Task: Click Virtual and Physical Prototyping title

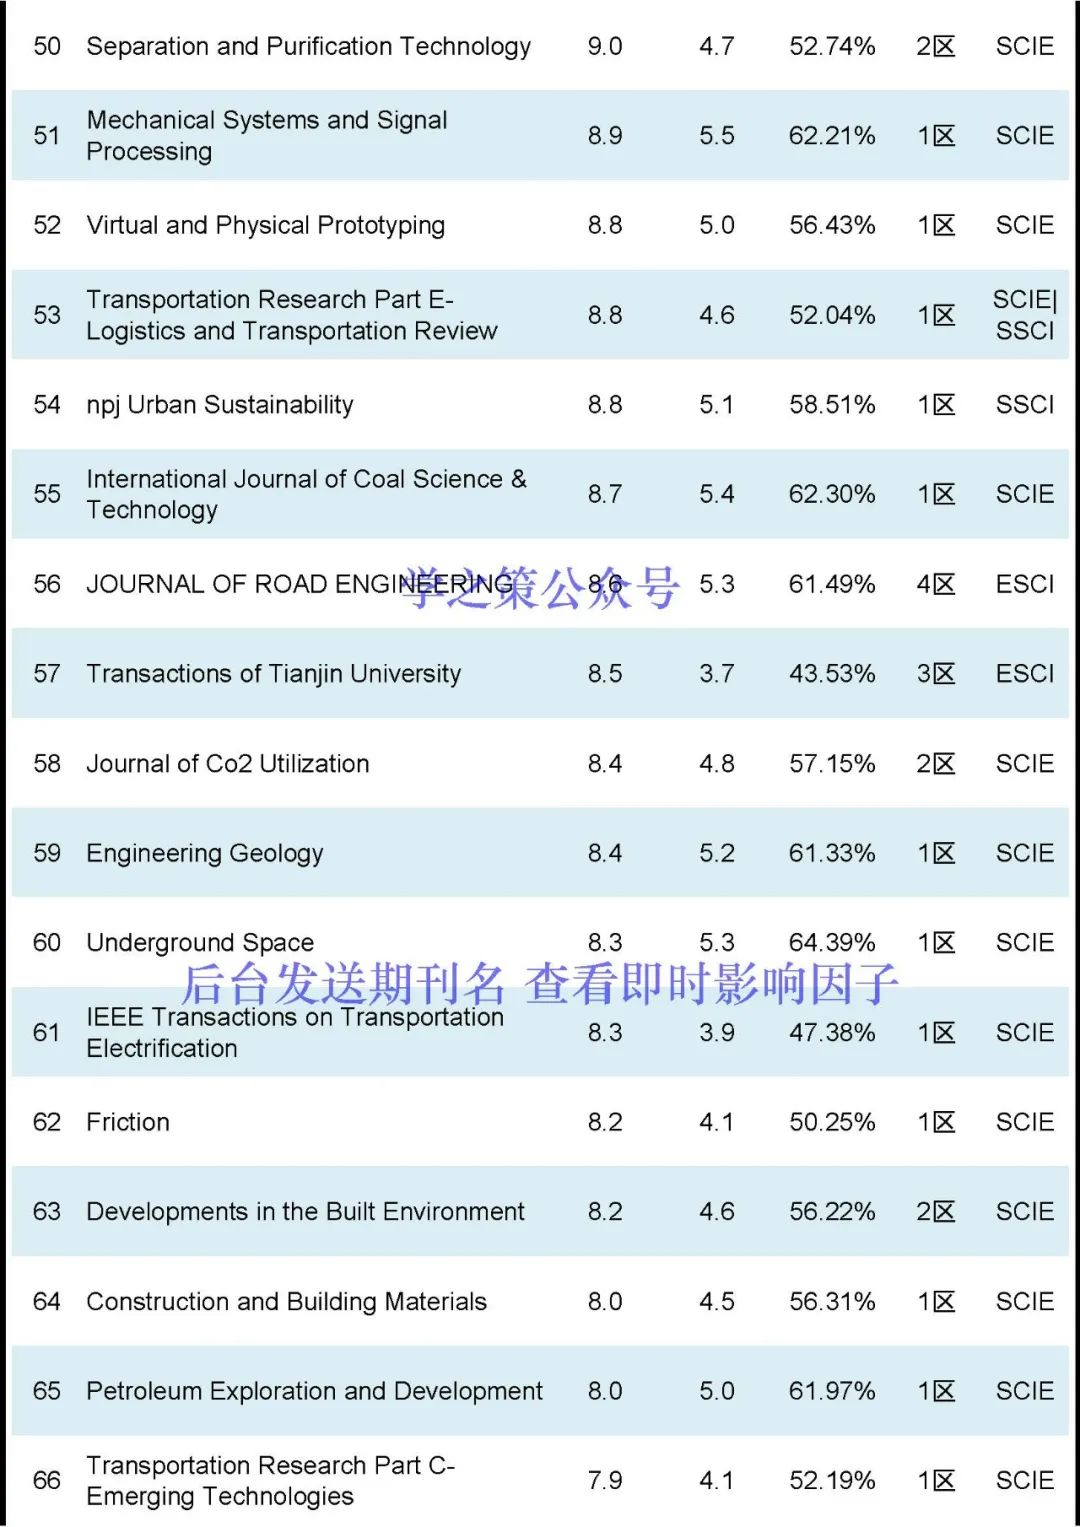Action: (x=265, y=225)
